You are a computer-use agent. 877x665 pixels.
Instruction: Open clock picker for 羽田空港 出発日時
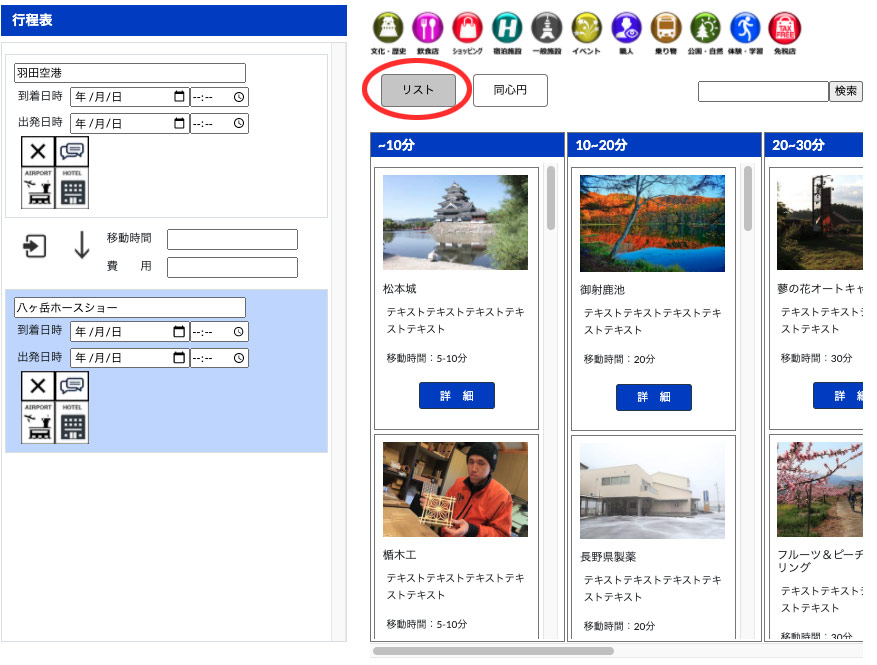click(239, 123)
